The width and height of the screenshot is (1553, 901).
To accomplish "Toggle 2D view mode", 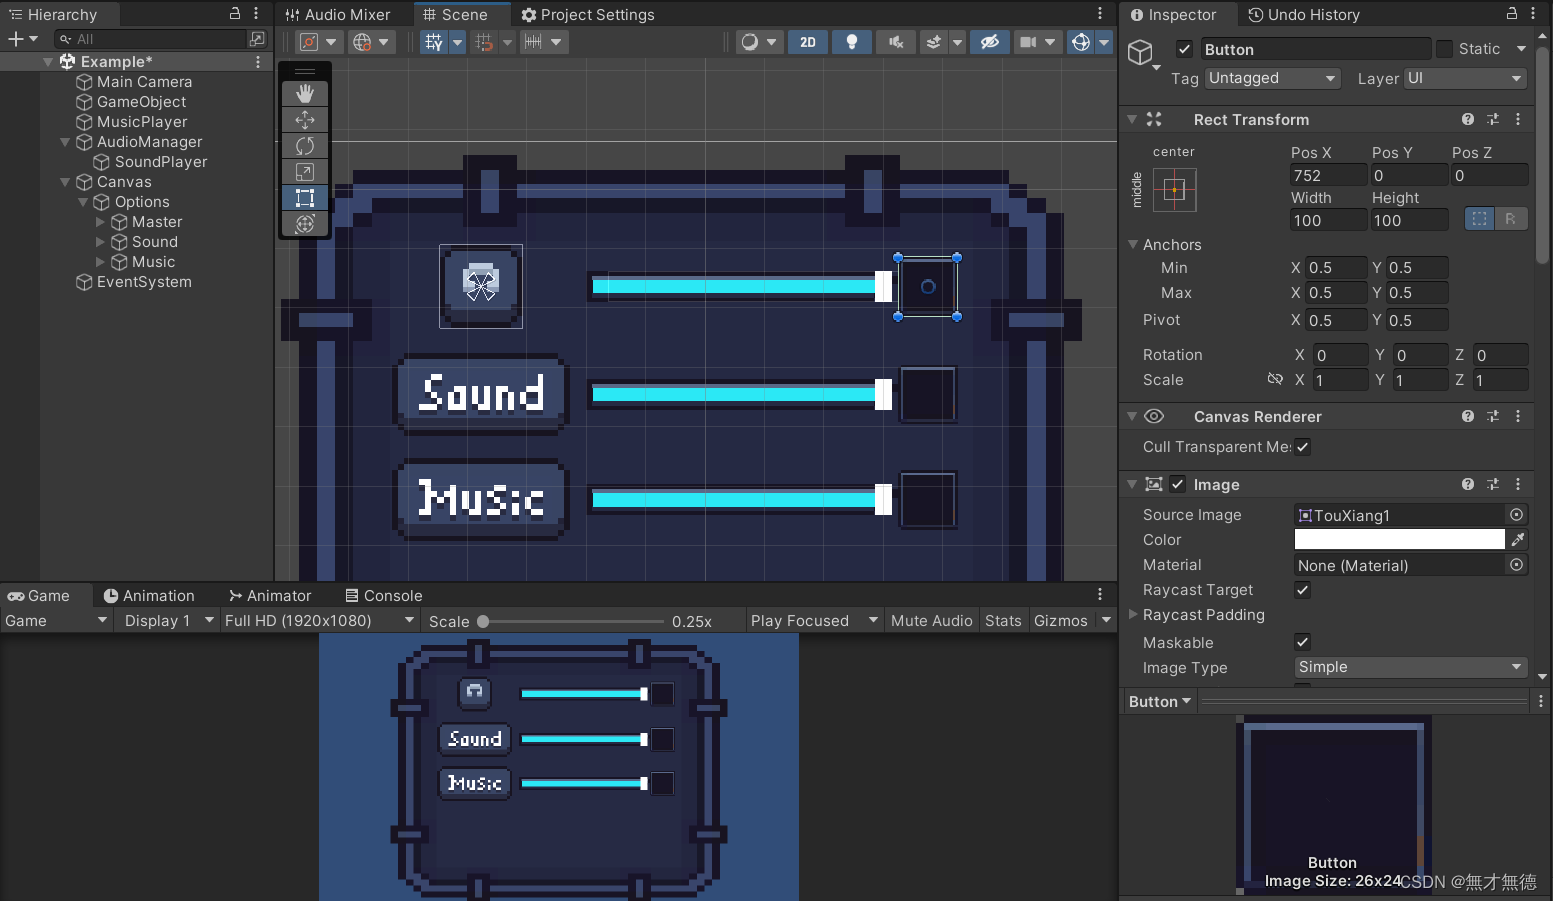I will click(x=808, y=42).
